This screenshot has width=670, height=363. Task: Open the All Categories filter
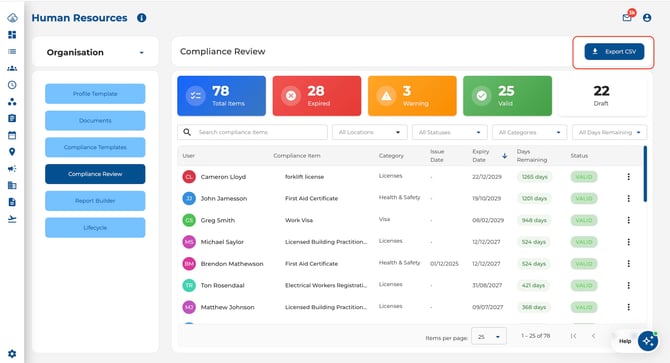click(529, 132)
